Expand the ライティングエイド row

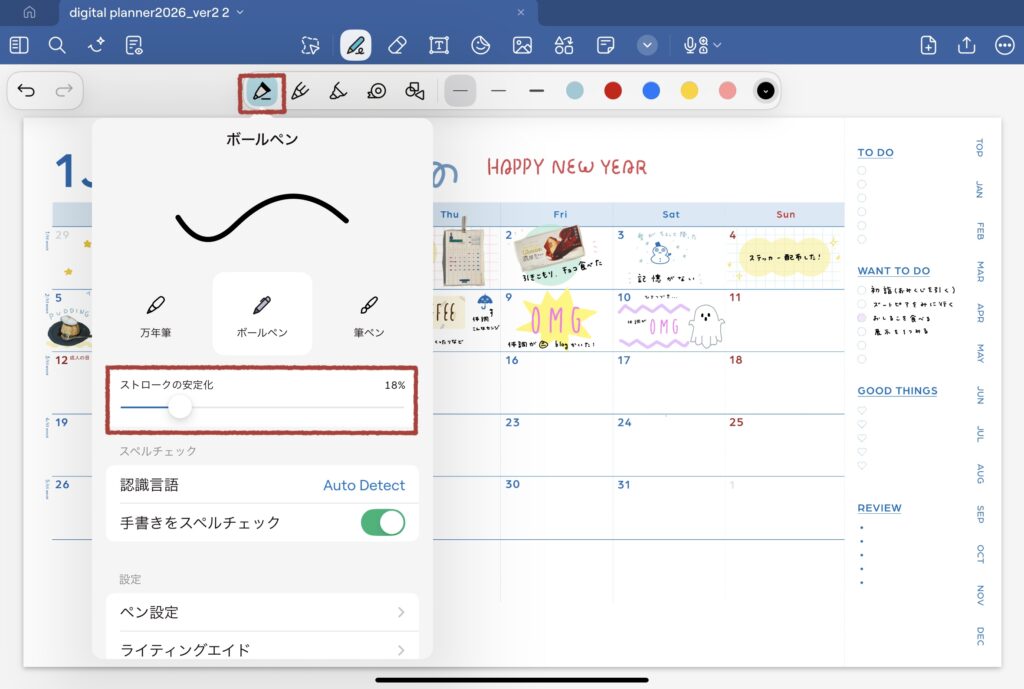point(262,650)
